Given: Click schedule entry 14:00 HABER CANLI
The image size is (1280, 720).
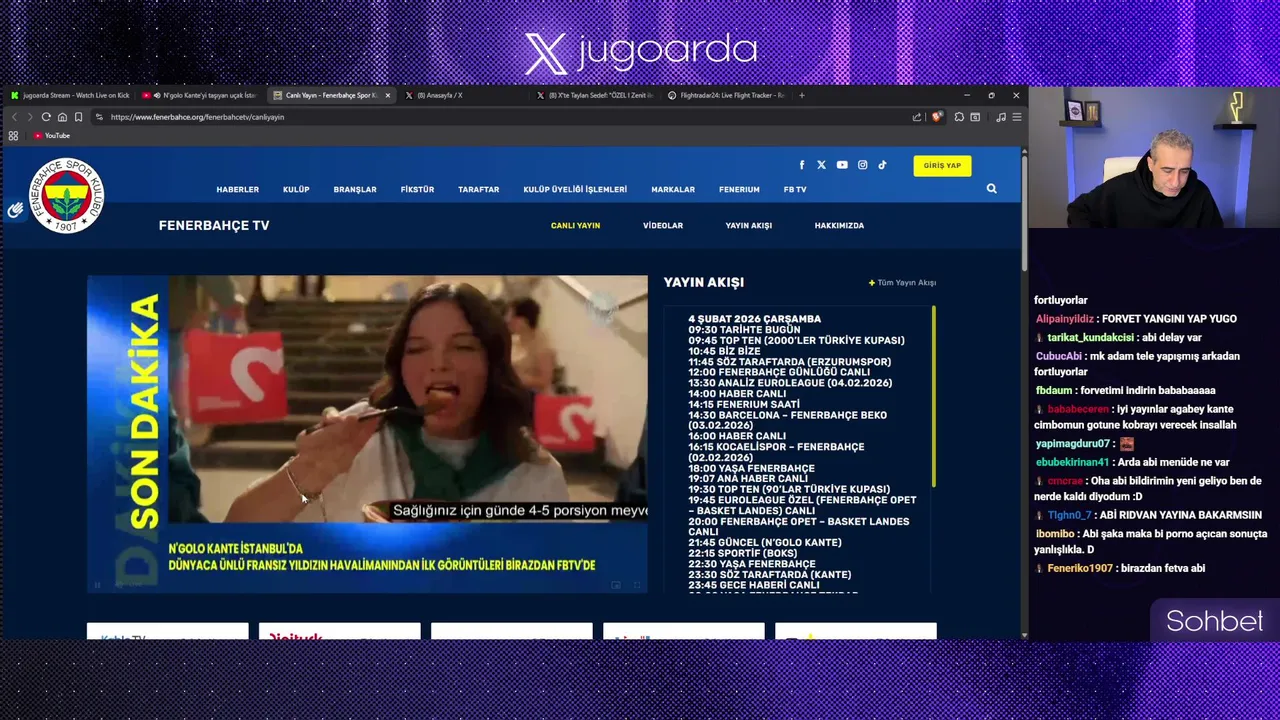Looking at the screenshot, I should 737,394.
